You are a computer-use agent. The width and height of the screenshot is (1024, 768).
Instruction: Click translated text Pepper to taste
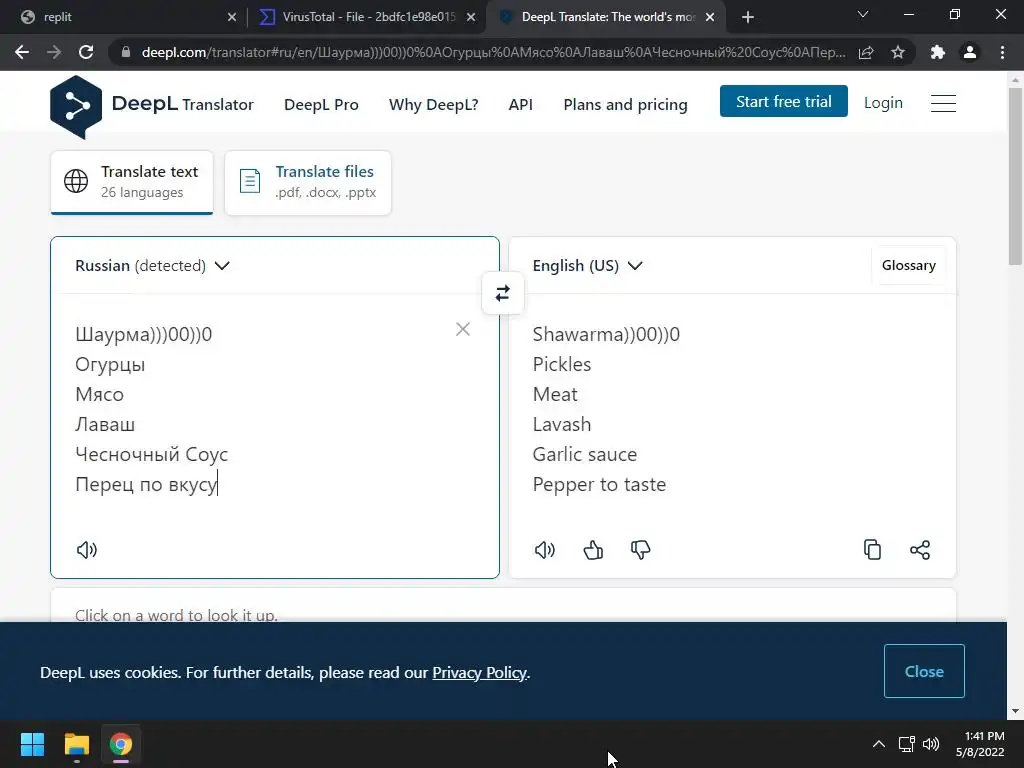599,485
